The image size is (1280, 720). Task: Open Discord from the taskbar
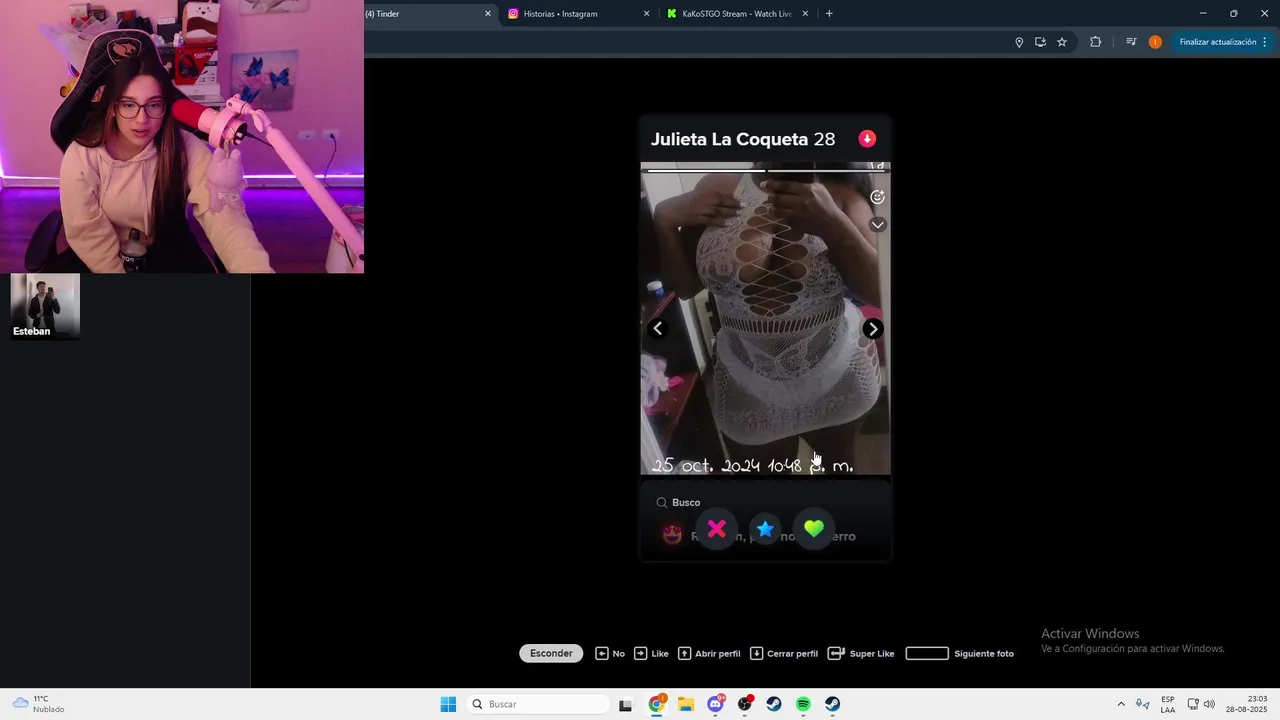(x=715, y=704)
